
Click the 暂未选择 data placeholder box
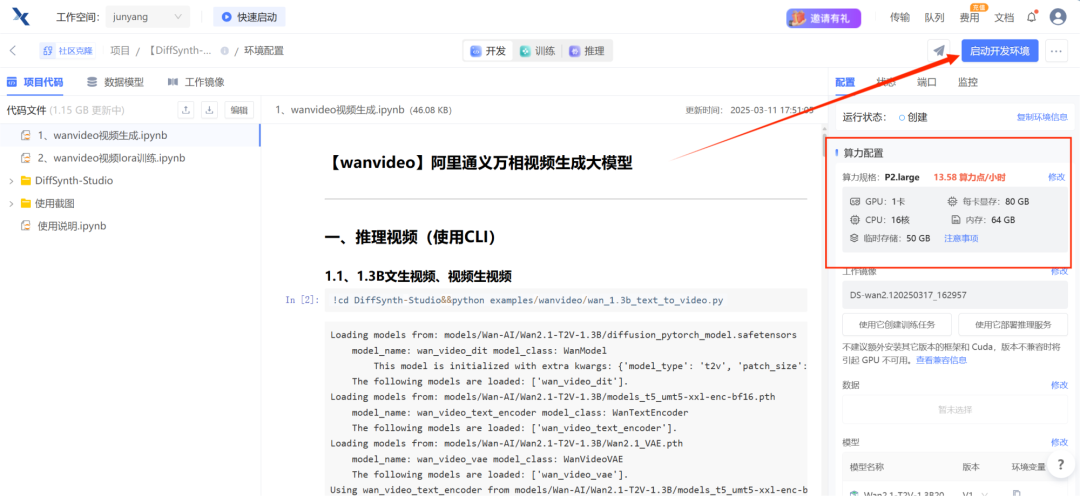point(955,409)
